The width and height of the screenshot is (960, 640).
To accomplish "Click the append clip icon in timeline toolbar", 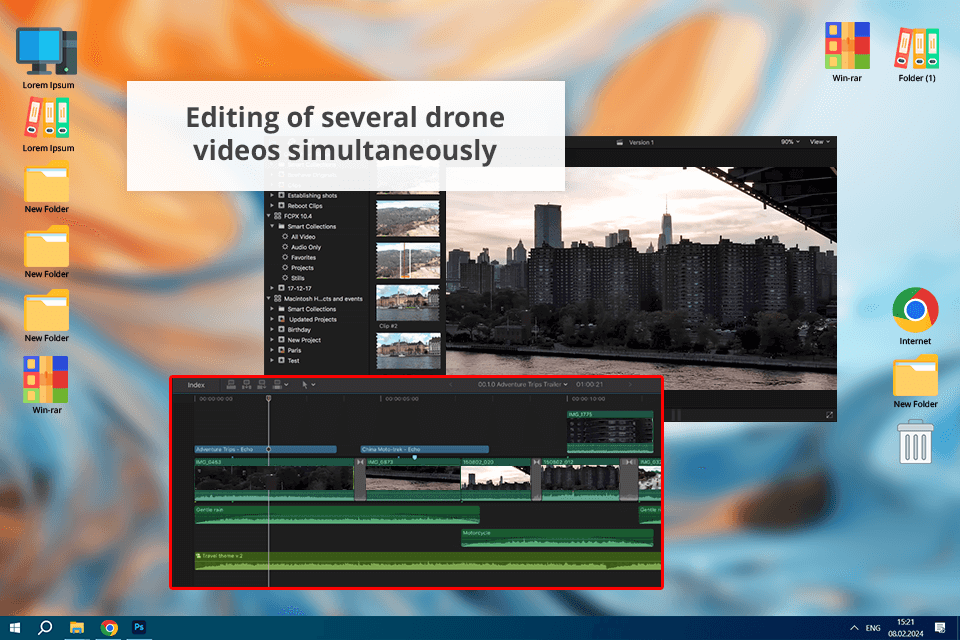I will [262, 385].
